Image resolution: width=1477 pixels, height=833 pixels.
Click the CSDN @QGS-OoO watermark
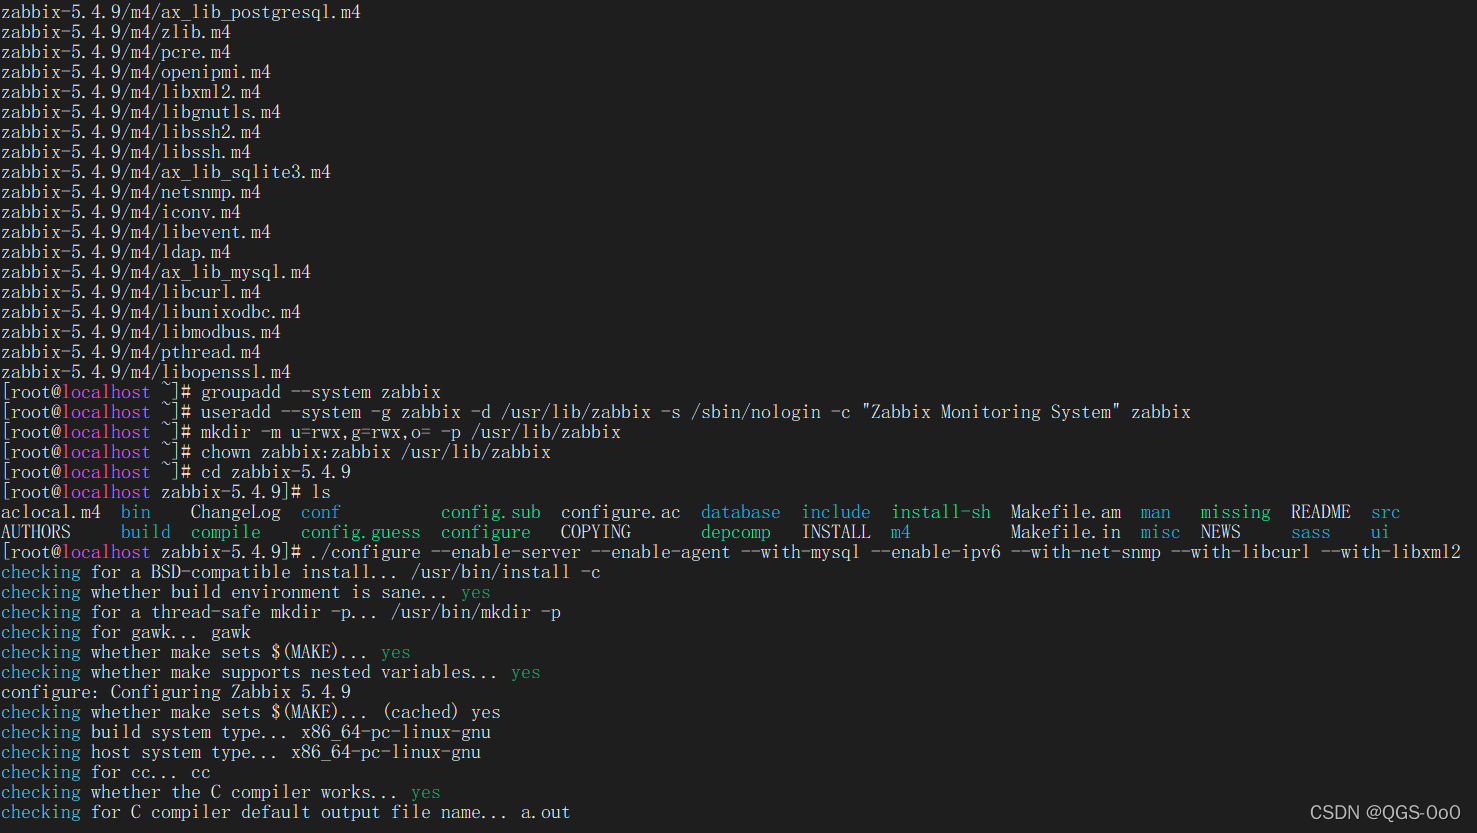tap(1385, 812)
